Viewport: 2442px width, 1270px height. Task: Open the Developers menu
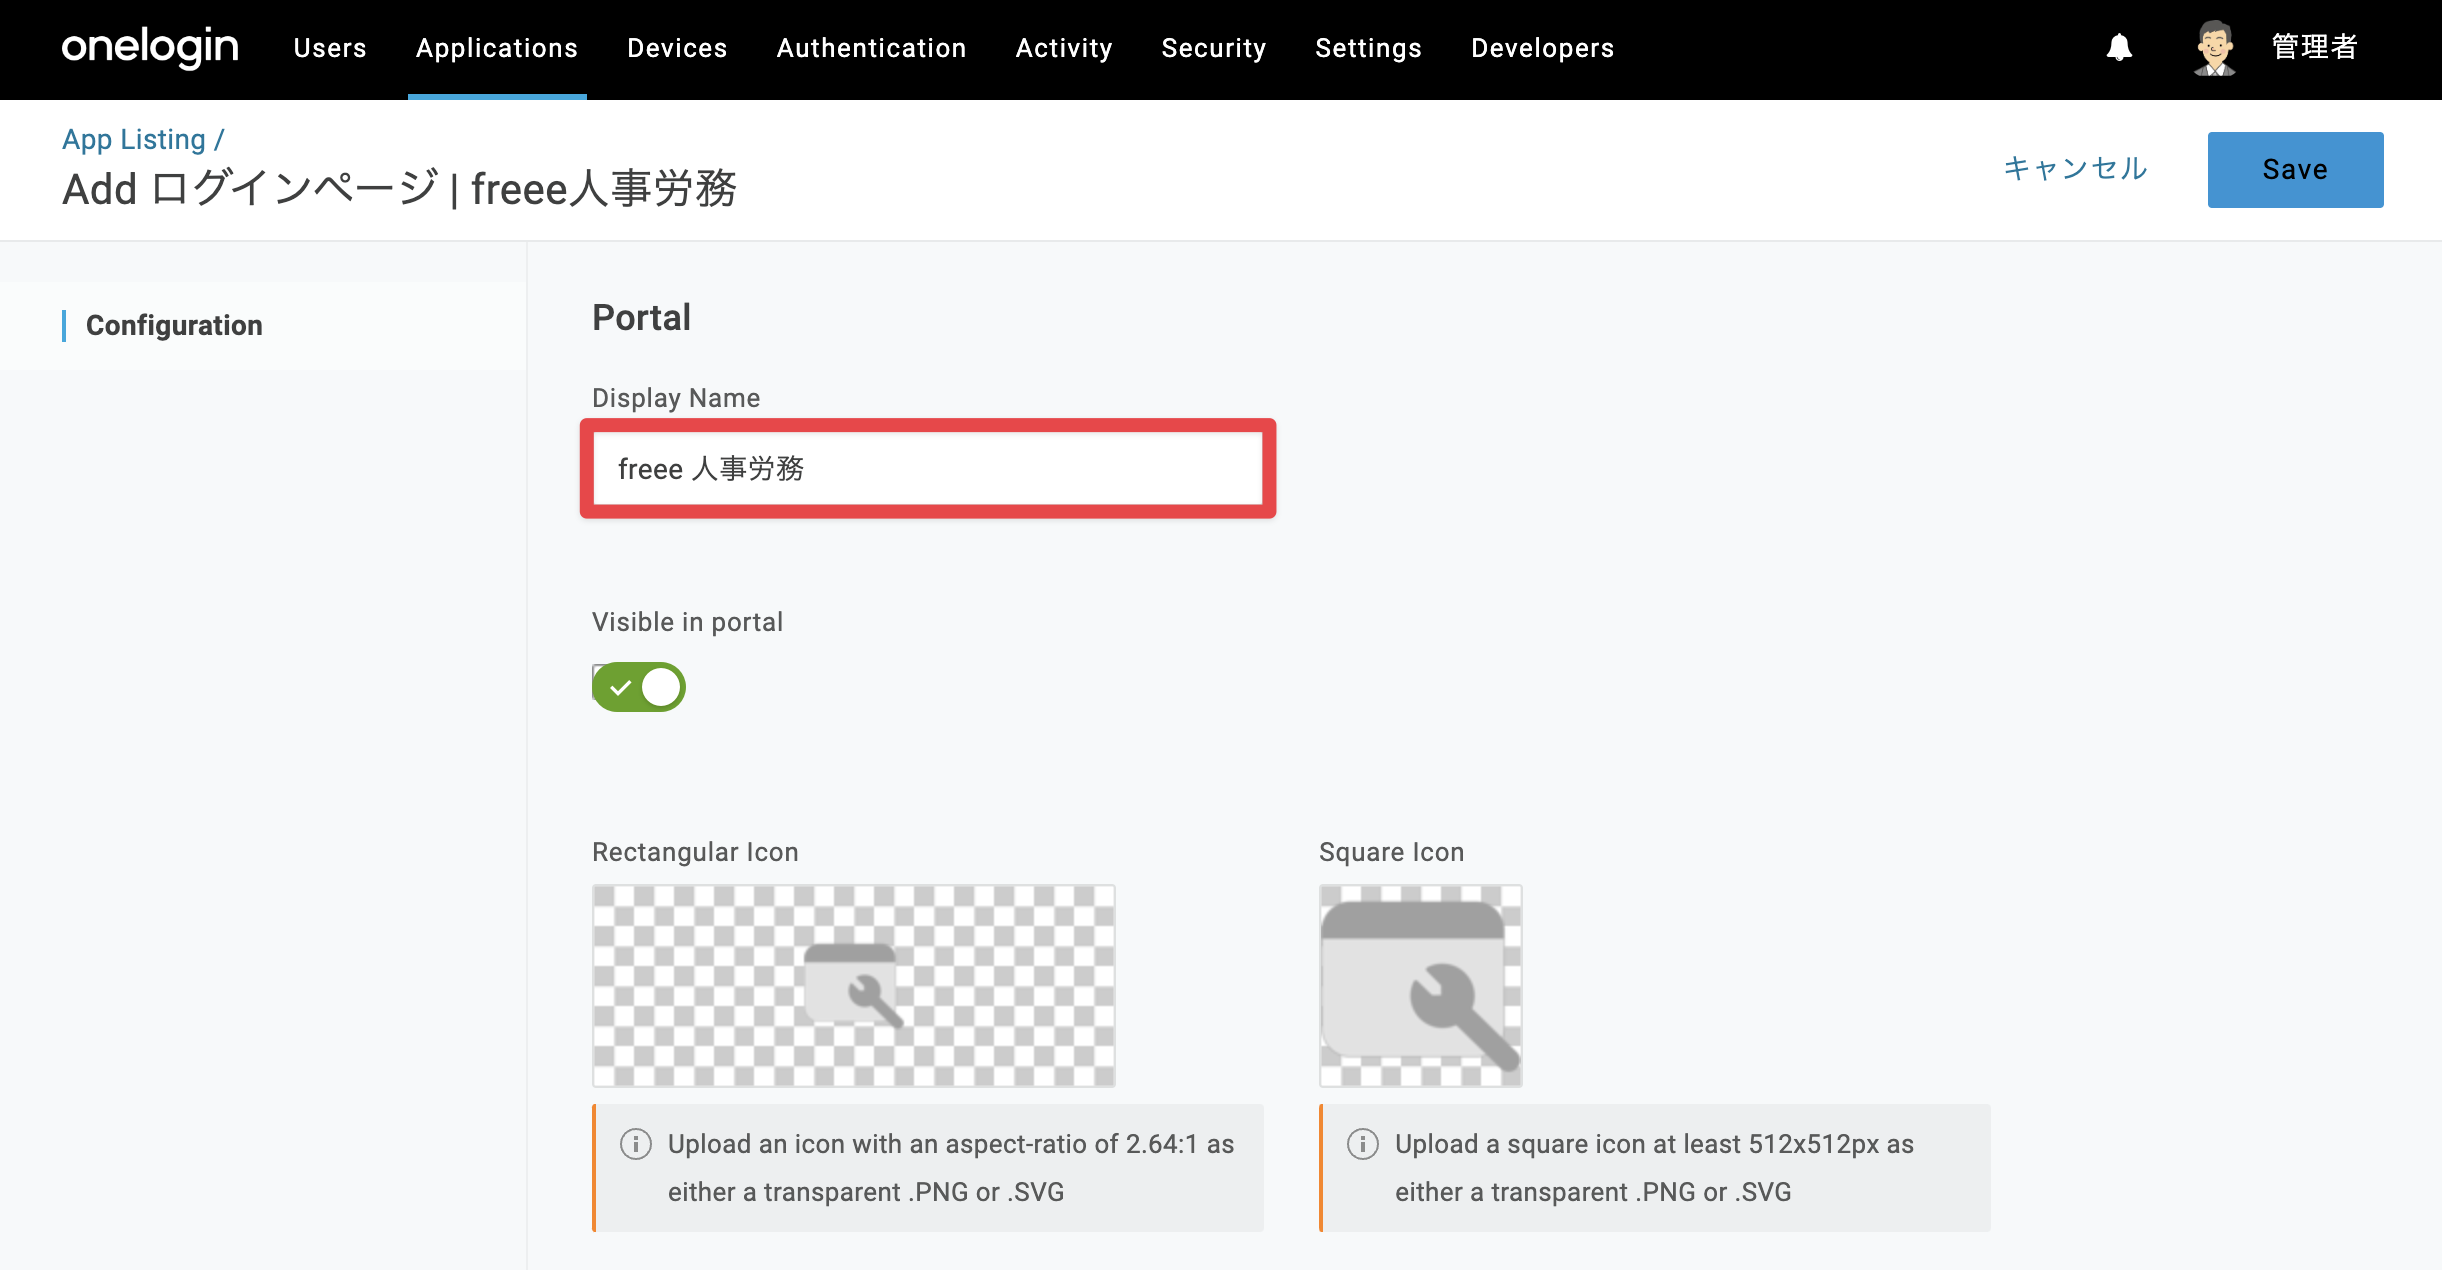(1542, 48)
